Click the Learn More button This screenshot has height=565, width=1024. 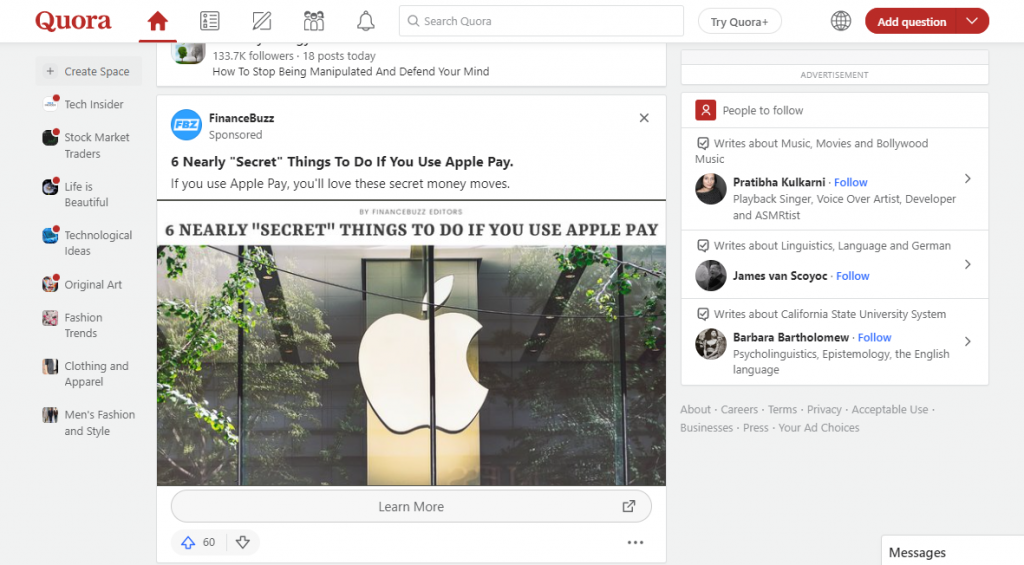(411, 506)
